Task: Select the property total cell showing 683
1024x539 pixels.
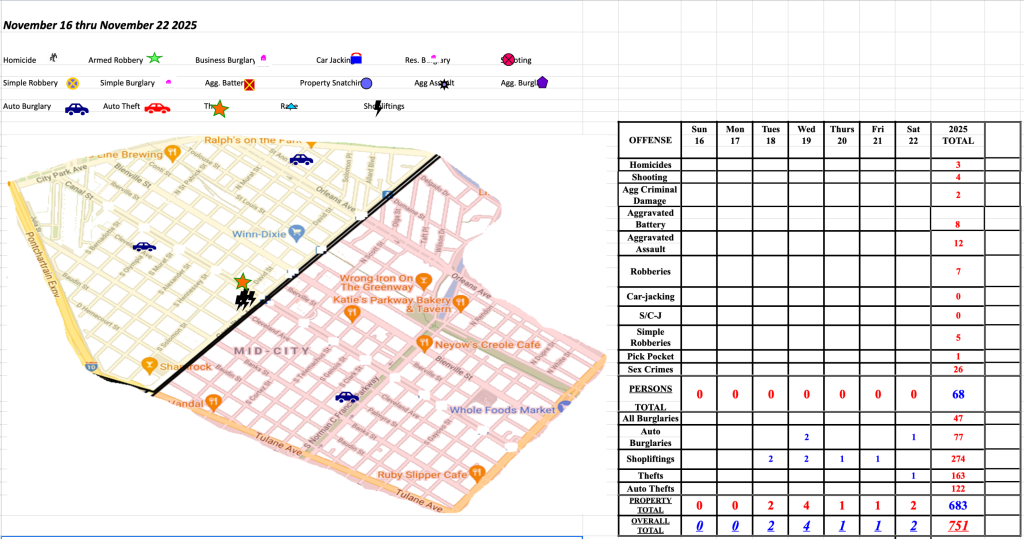Action: pyautogui.click(x=958, y=506)
